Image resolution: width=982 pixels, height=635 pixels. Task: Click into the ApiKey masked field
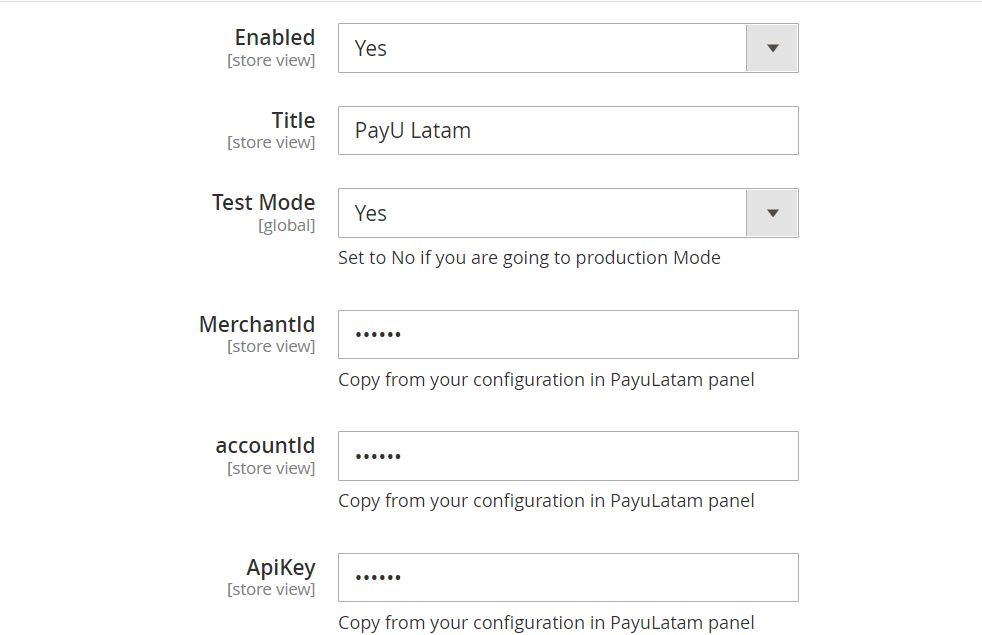[x=568, y=577]
